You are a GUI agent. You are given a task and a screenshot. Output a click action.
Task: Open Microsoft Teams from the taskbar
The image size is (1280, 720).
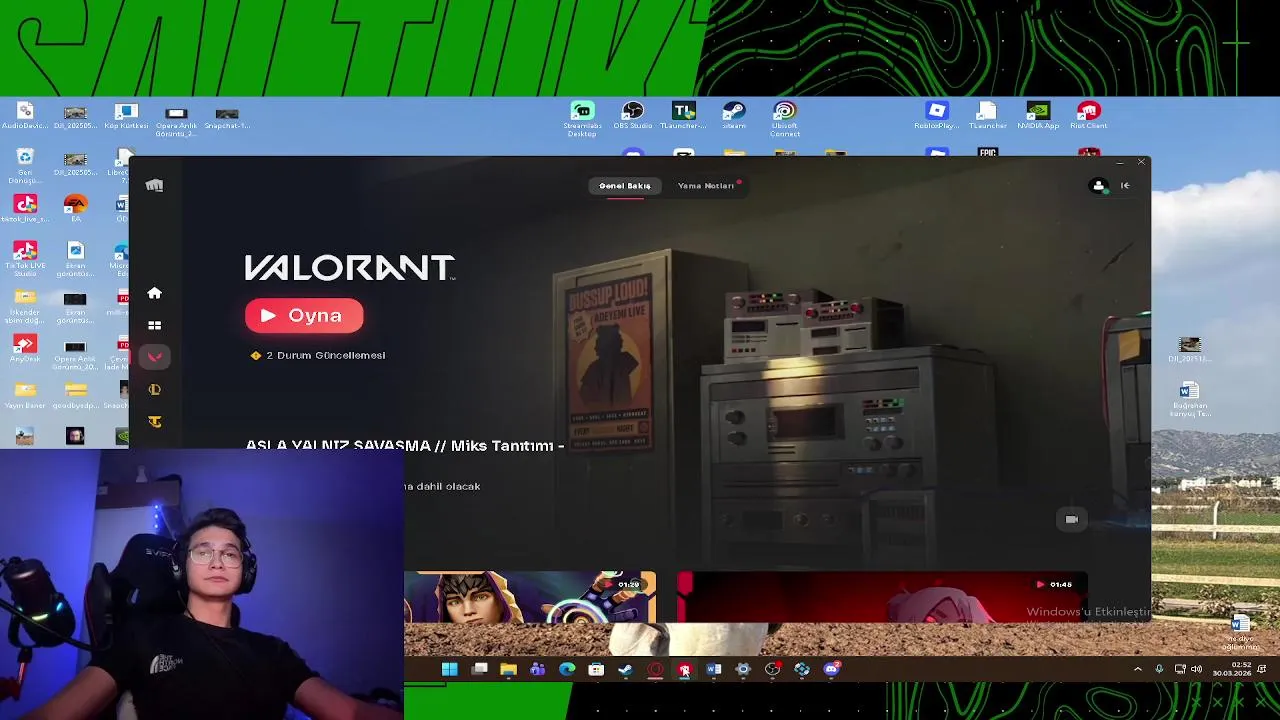pyautogui.click(x=538, y=669)
